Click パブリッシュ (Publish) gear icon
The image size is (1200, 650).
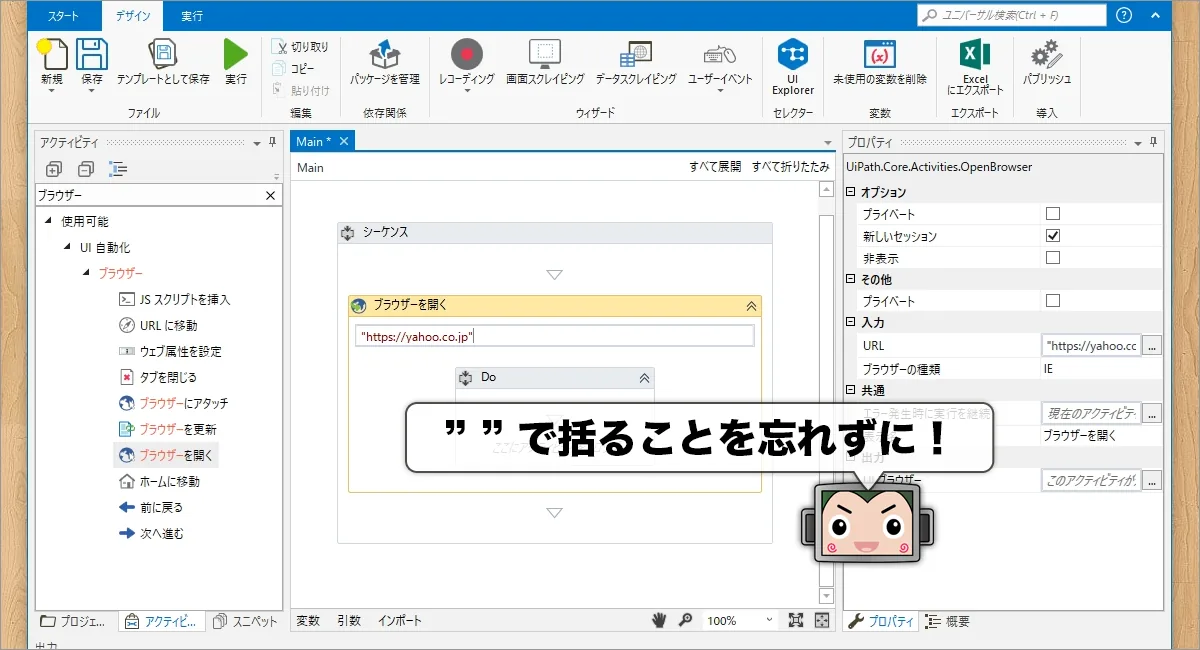tap(1047, 54)
